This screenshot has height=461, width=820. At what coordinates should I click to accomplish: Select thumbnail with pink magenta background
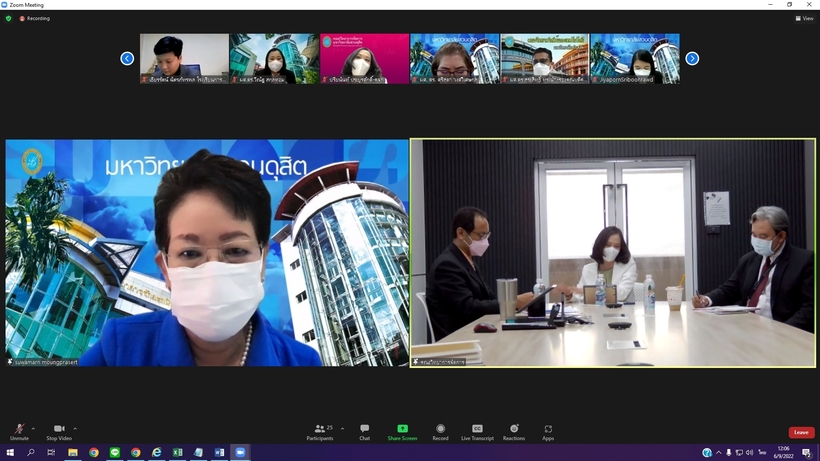365,59
